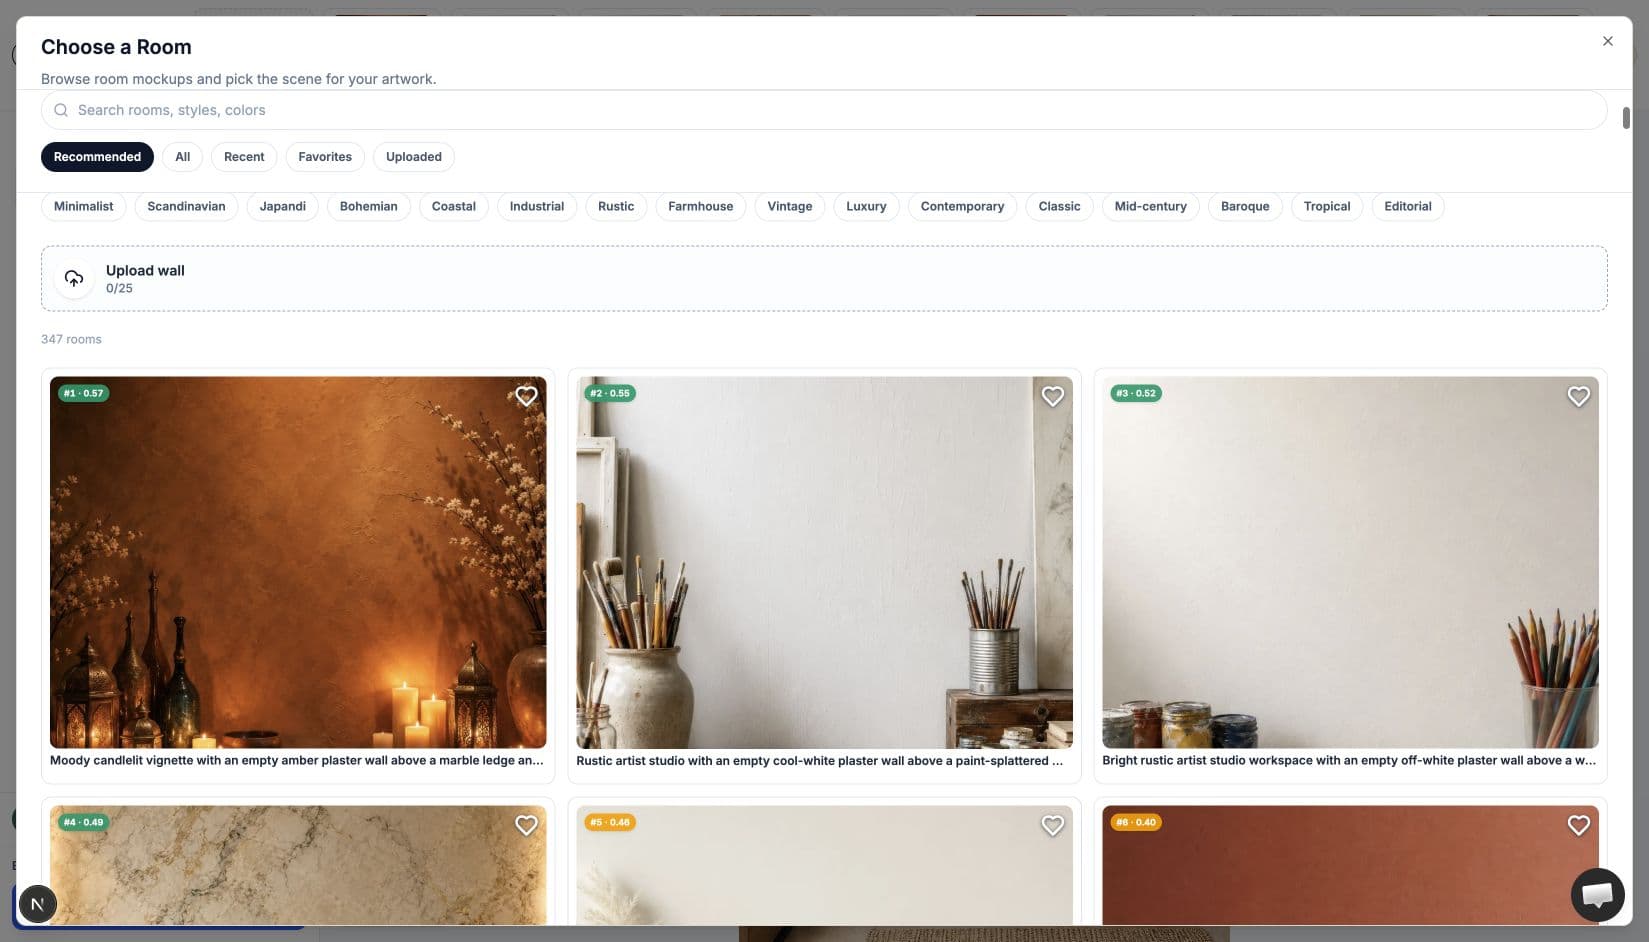The height and width of the screenshot is (942, 1649).
Task: Switch to the All tab
Action: 182,157
